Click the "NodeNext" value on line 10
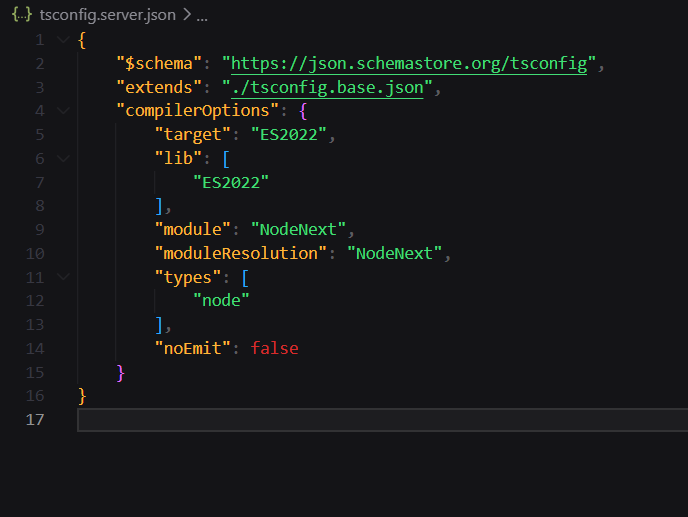The image size is (688, 517). (394, 253)
